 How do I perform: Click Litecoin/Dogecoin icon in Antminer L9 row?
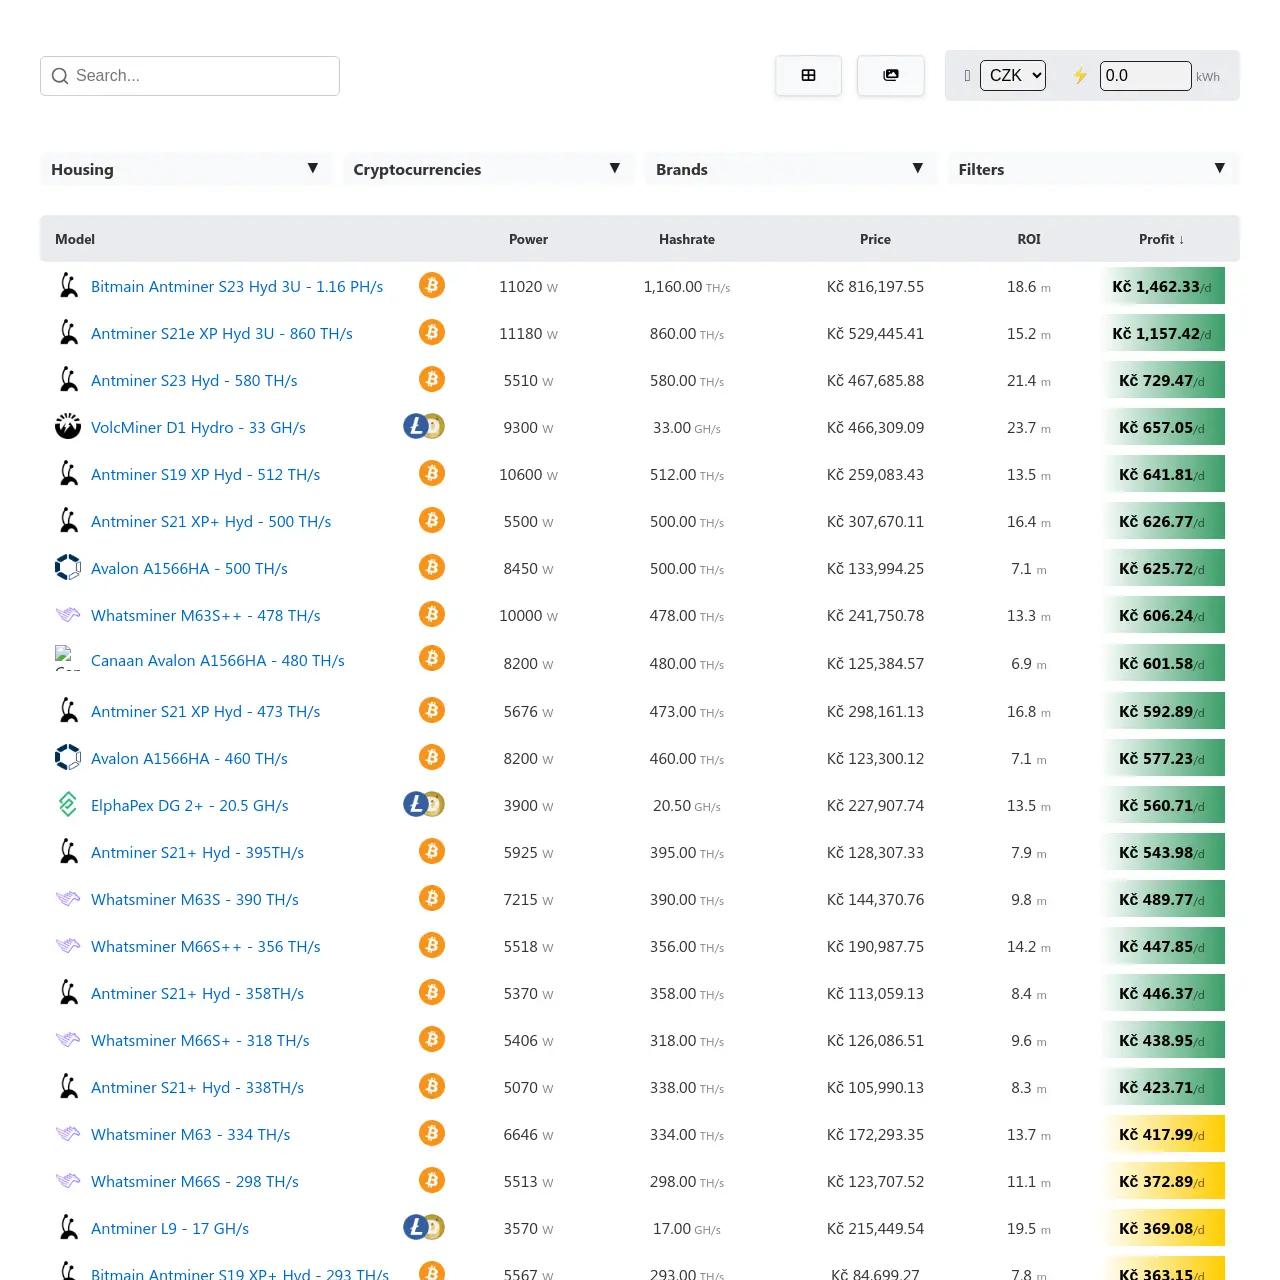tap(424, 1228)
